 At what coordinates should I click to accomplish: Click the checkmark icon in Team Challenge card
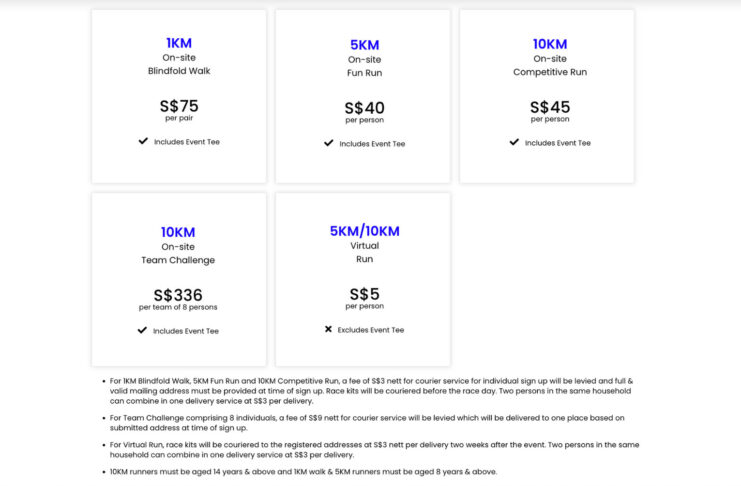pyautogui.click(x=142, y=330)
